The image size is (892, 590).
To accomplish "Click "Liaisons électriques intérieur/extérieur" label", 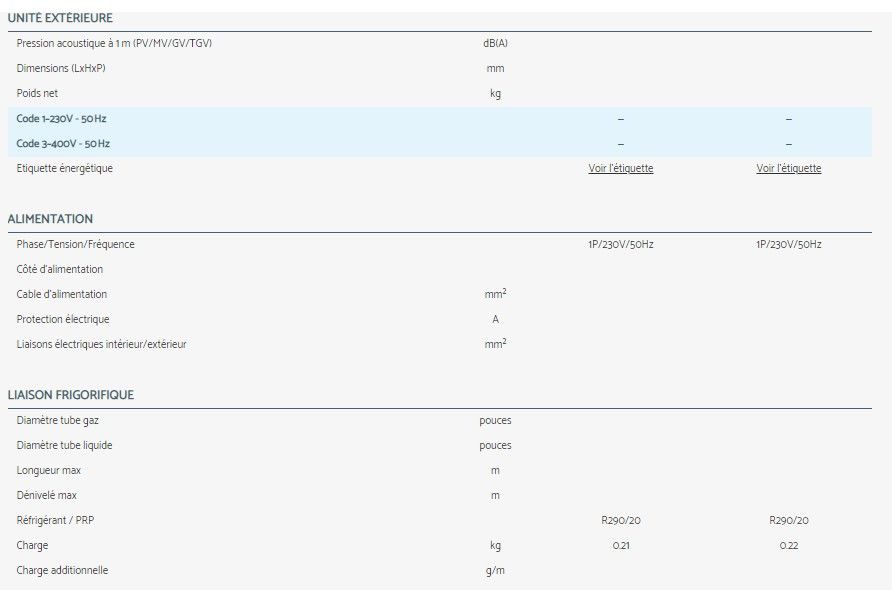I will tap(101, 344).
